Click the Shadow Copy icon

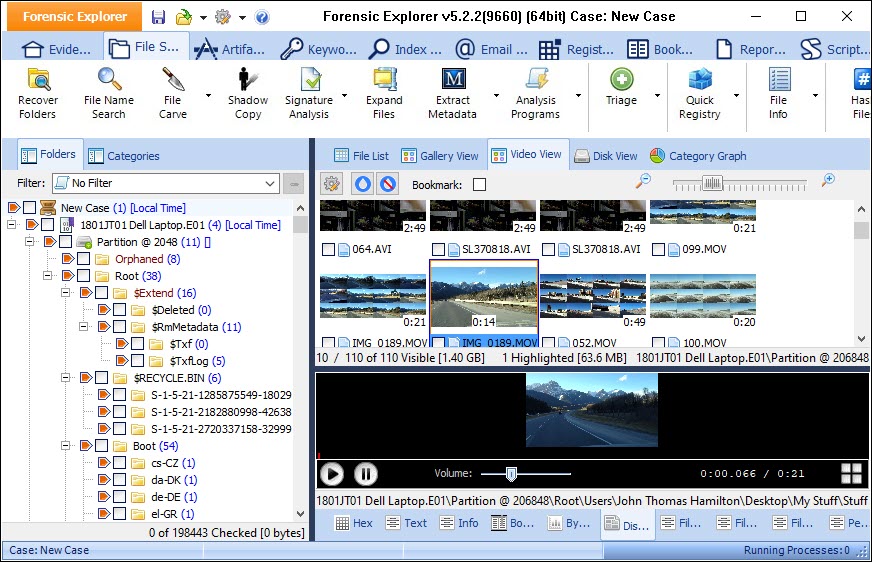point(247,81)
